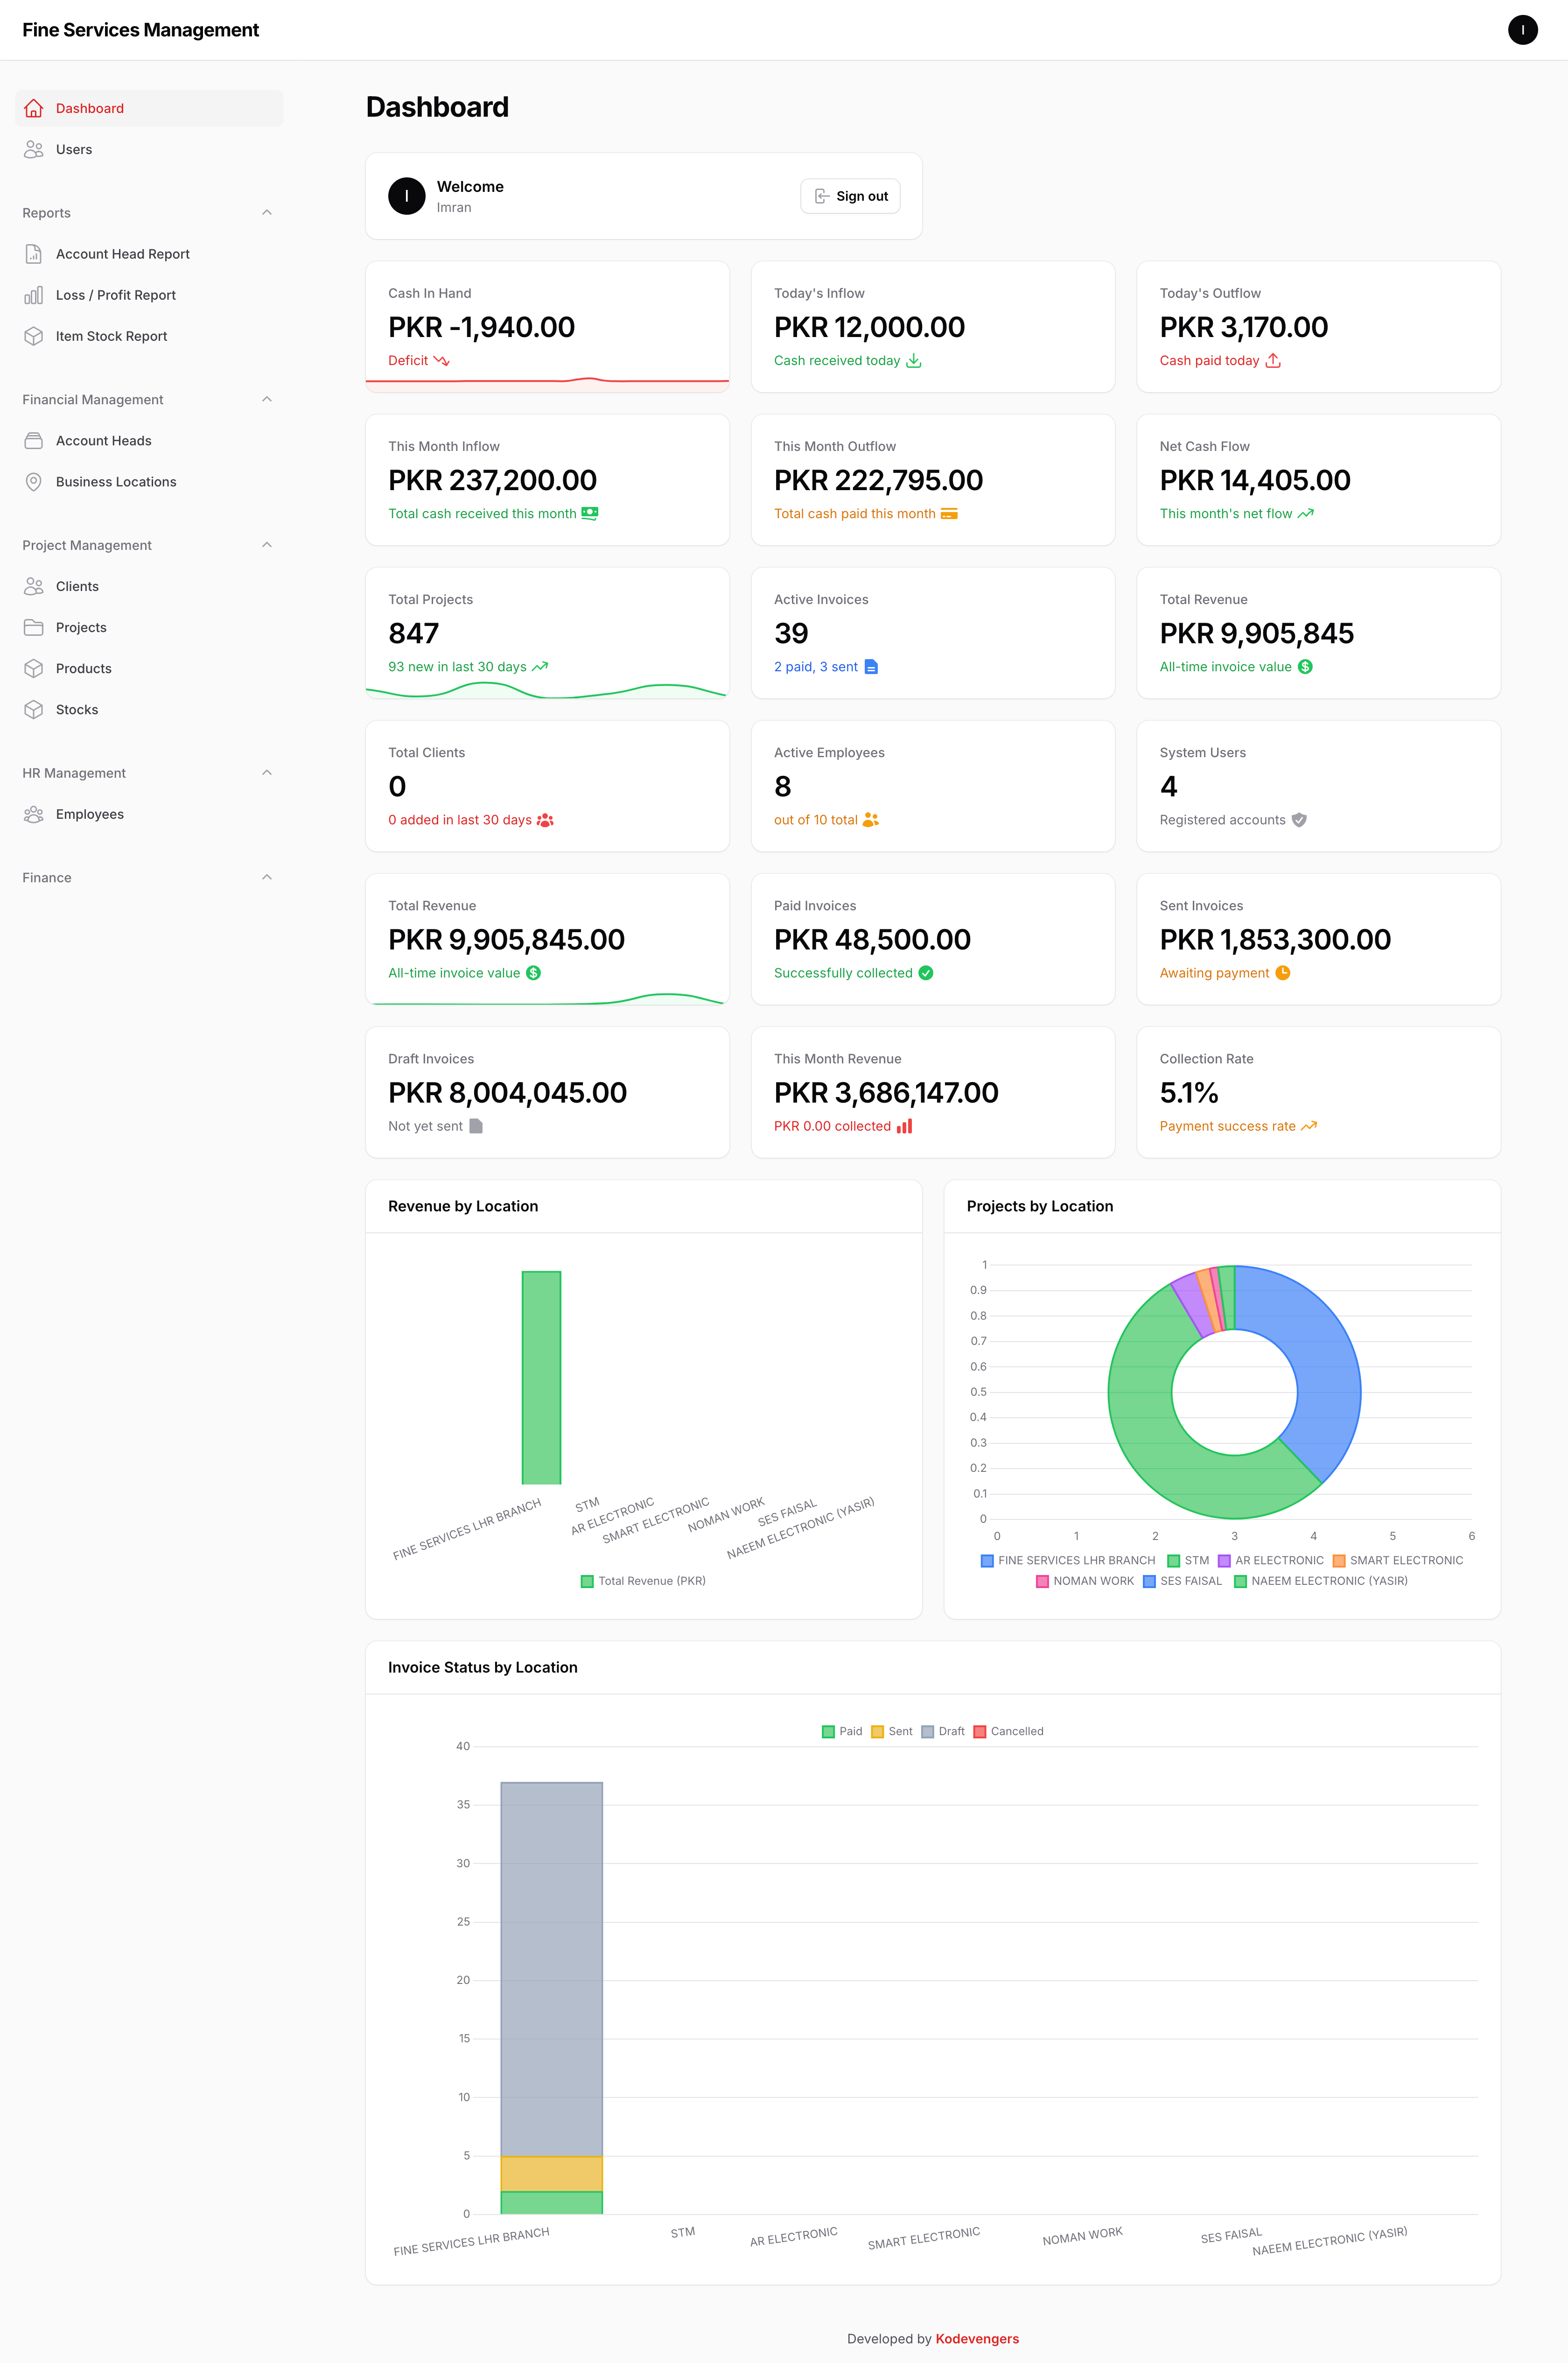1568x2363 pixels.
Task: Open the Account Heads link
Action: point(149,441)
